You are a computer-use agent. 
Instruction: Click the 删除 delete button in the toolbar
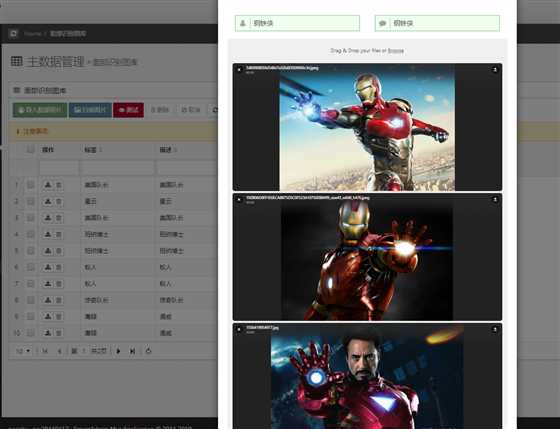pos(160,110)
